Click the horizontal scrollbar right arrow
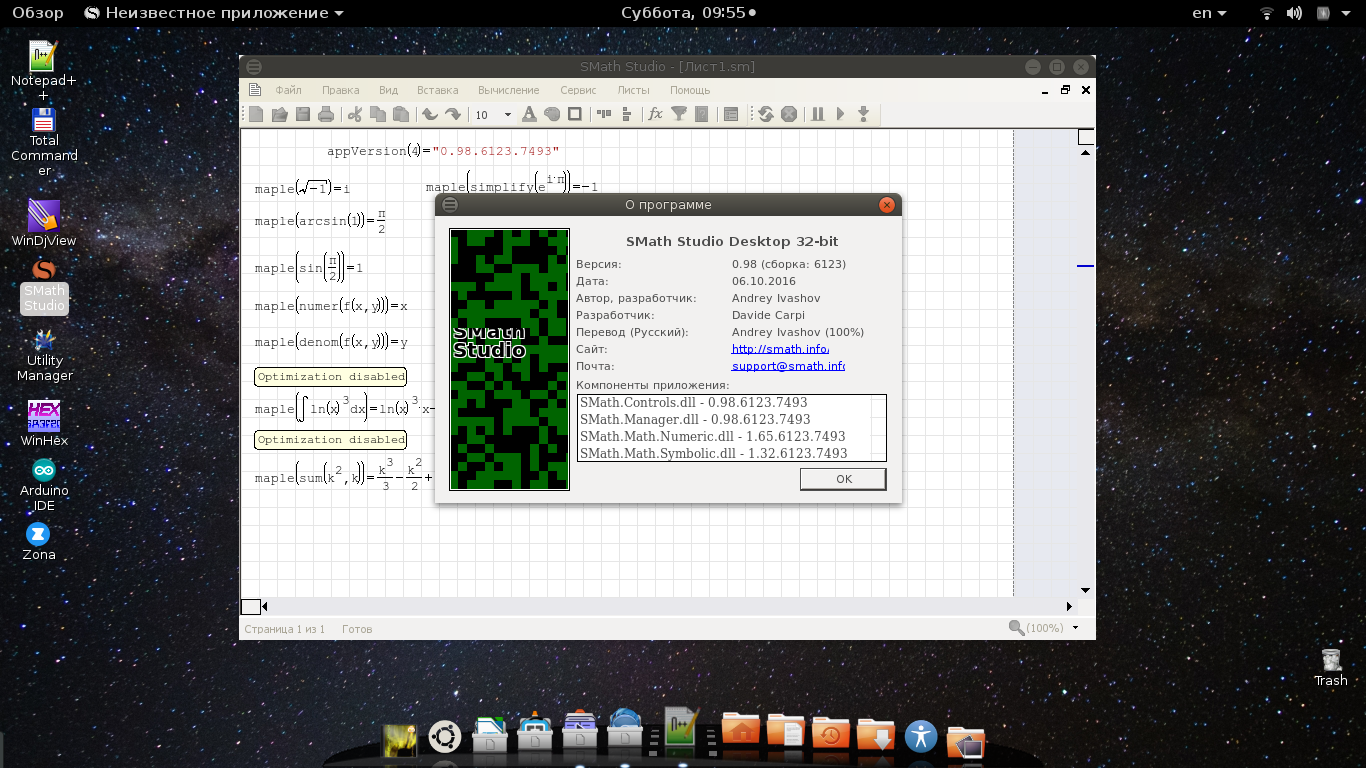Viewport: 1366px width, 768px height. point(1069,606)
